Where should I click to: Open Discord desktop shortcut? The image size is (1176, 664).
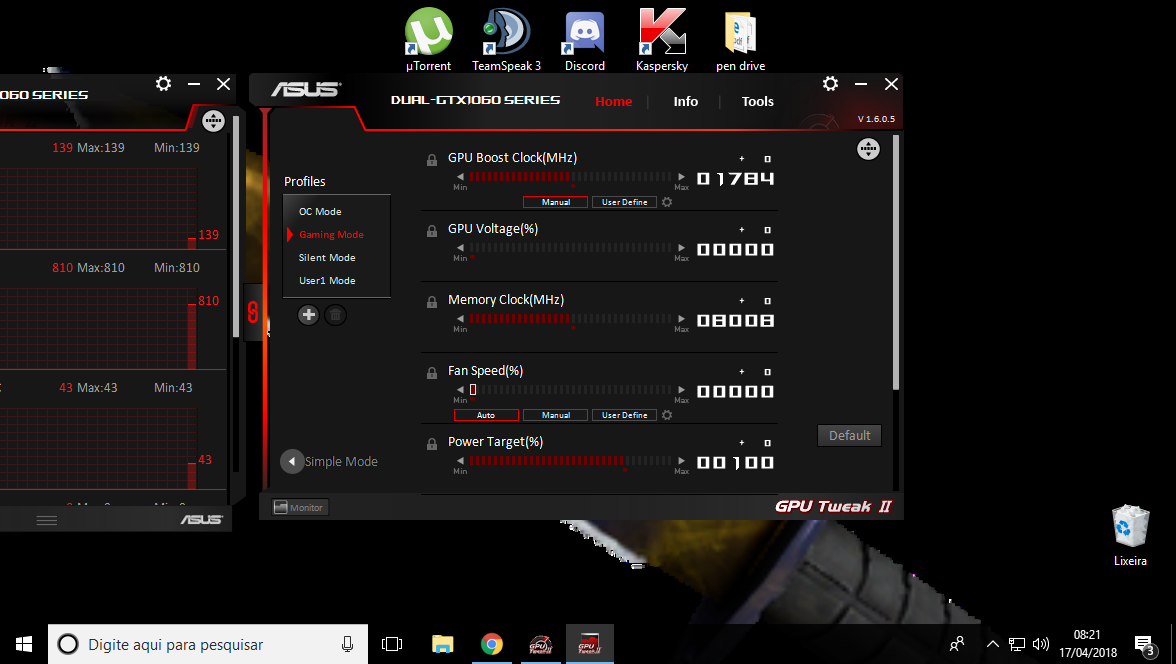584,39
